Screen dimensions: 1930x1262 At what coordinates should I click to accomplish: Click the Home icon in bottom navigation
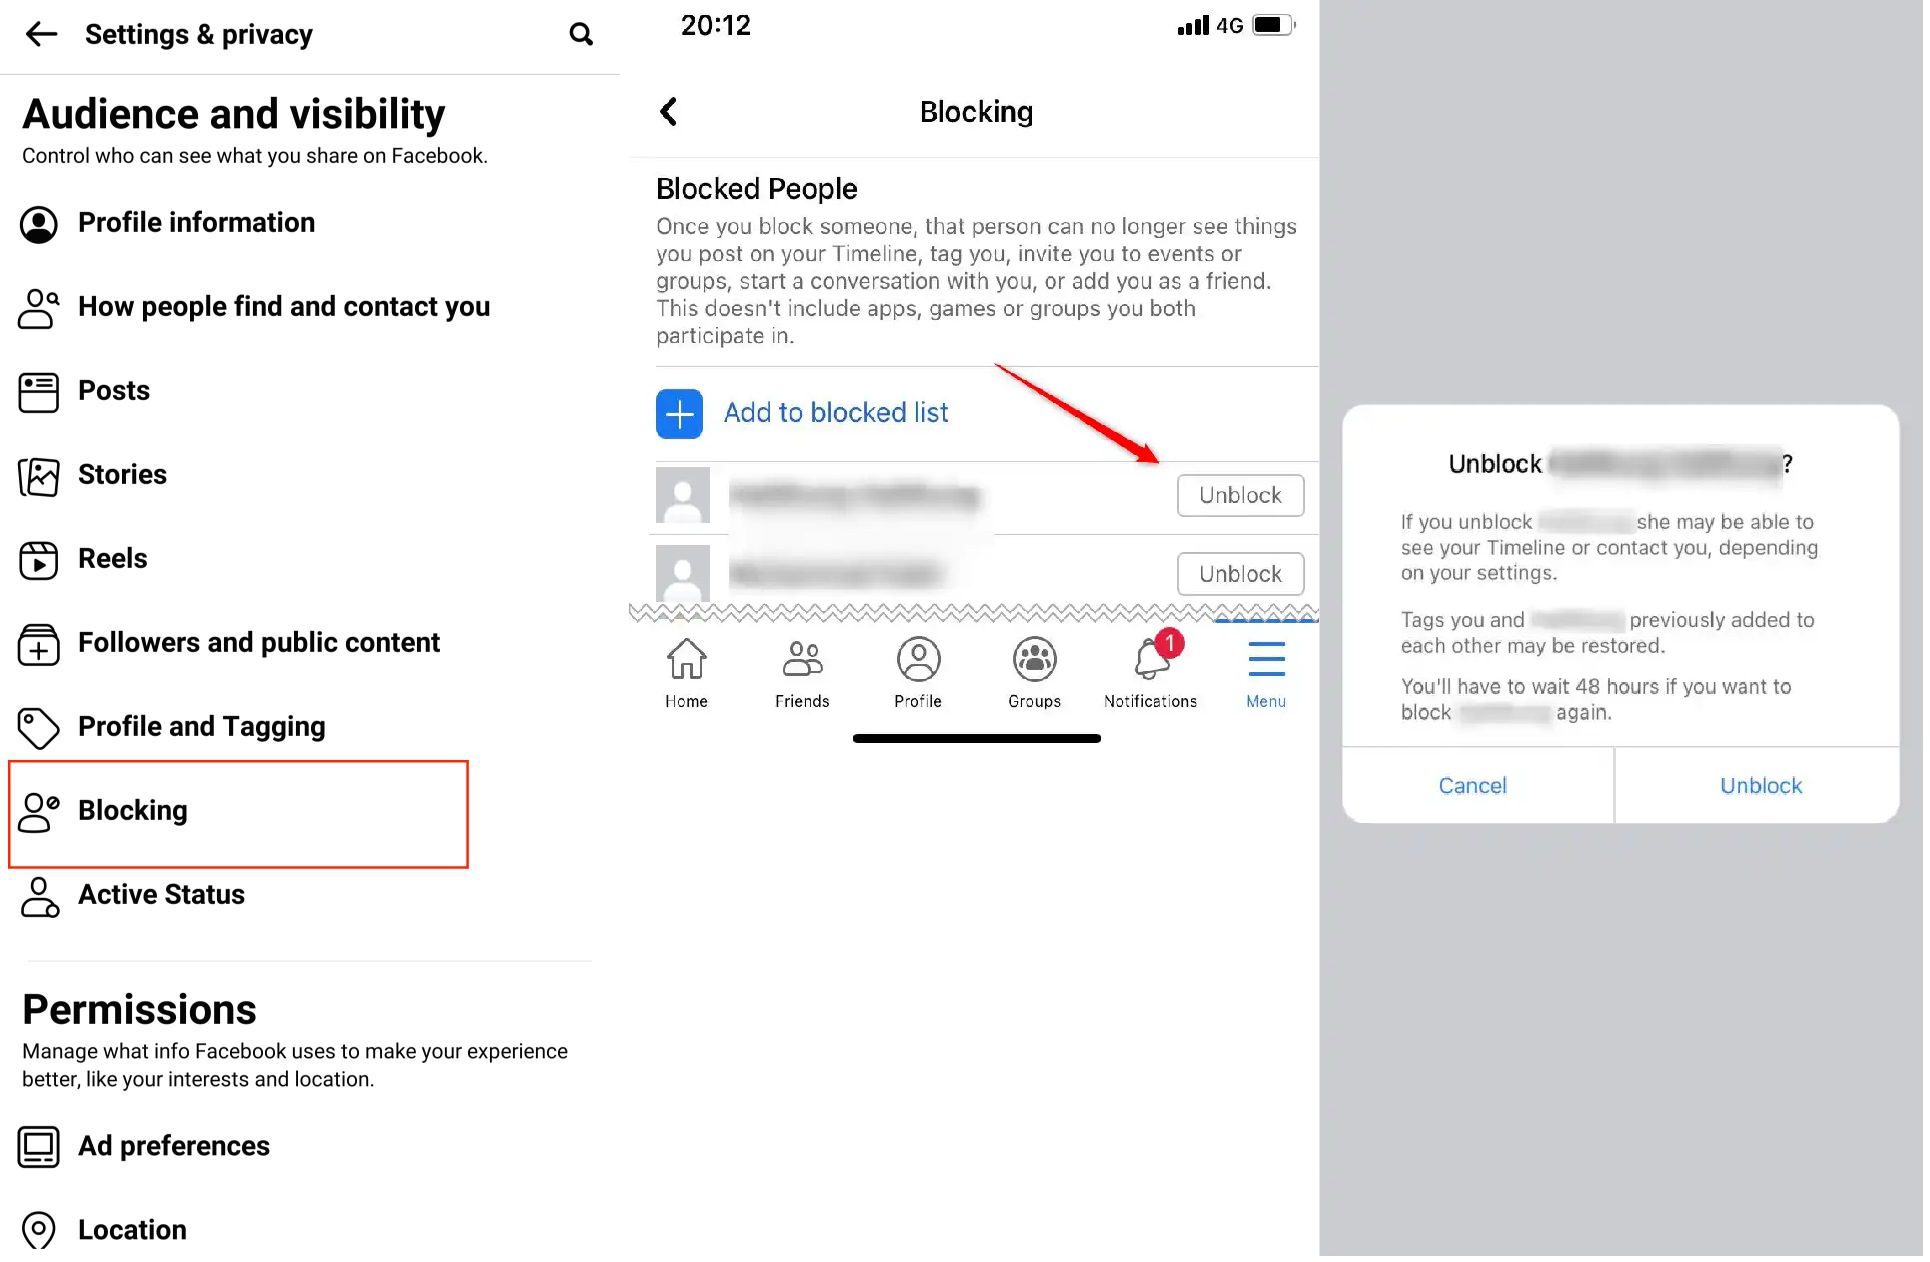(686, 663)
